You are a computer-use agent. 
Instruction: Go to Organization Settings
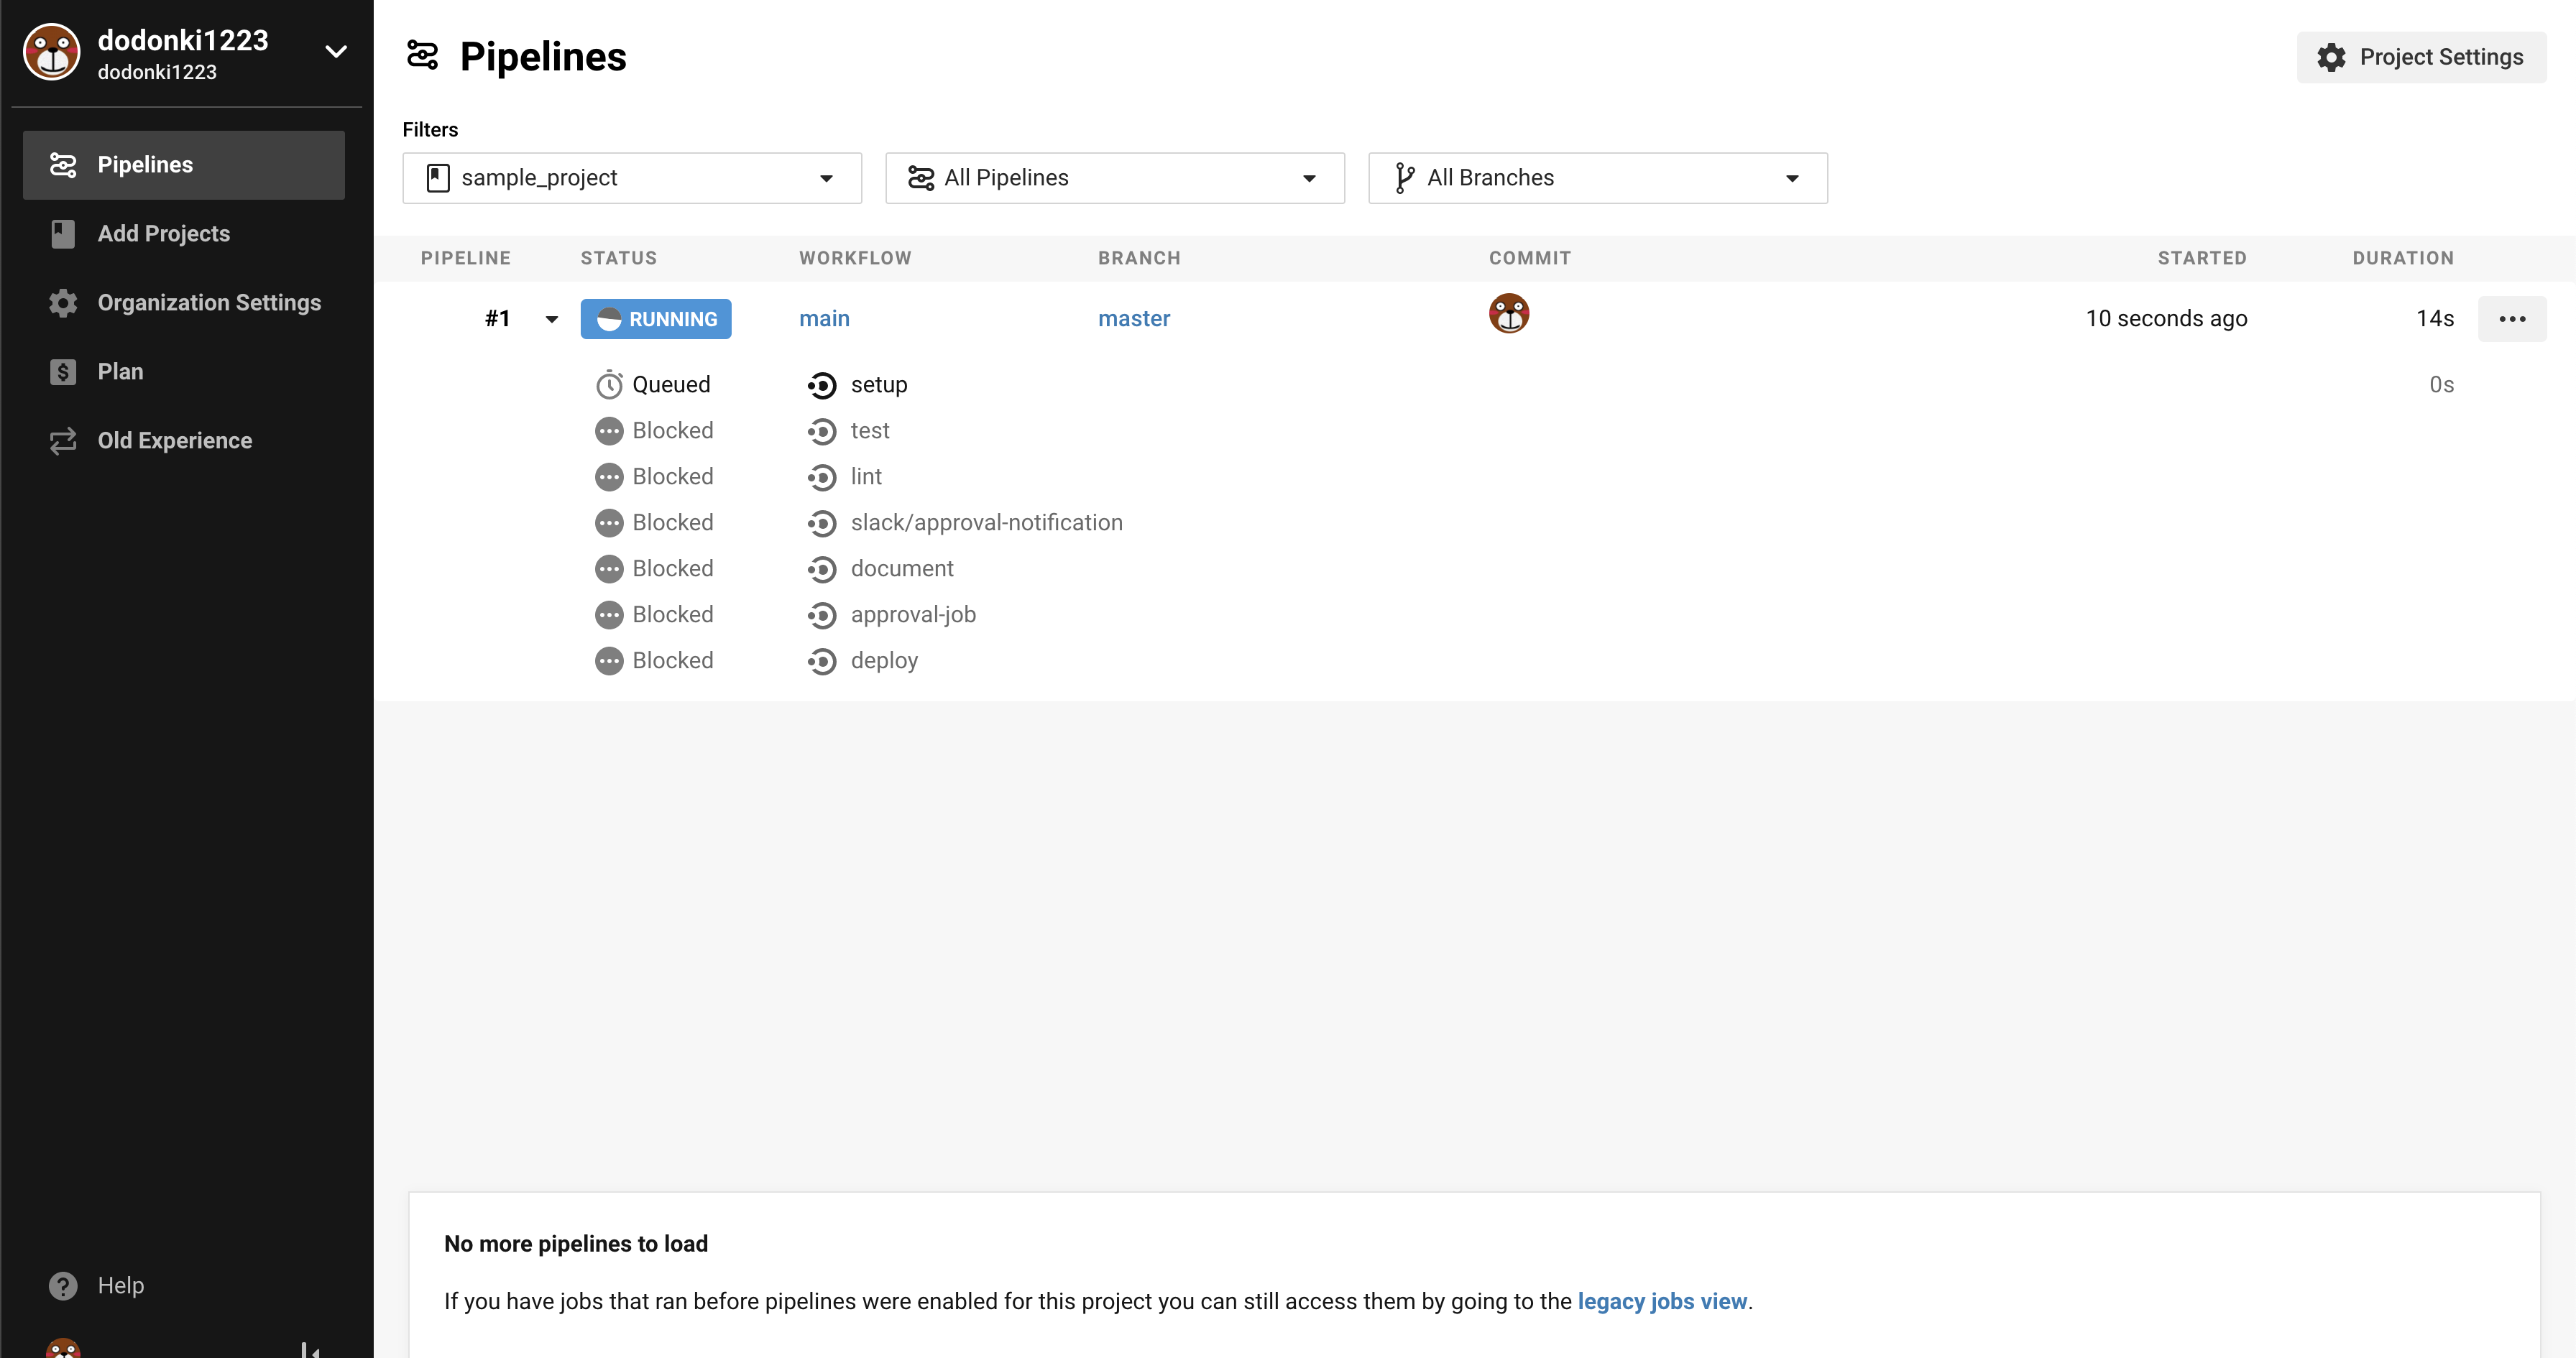coord(209,303)
